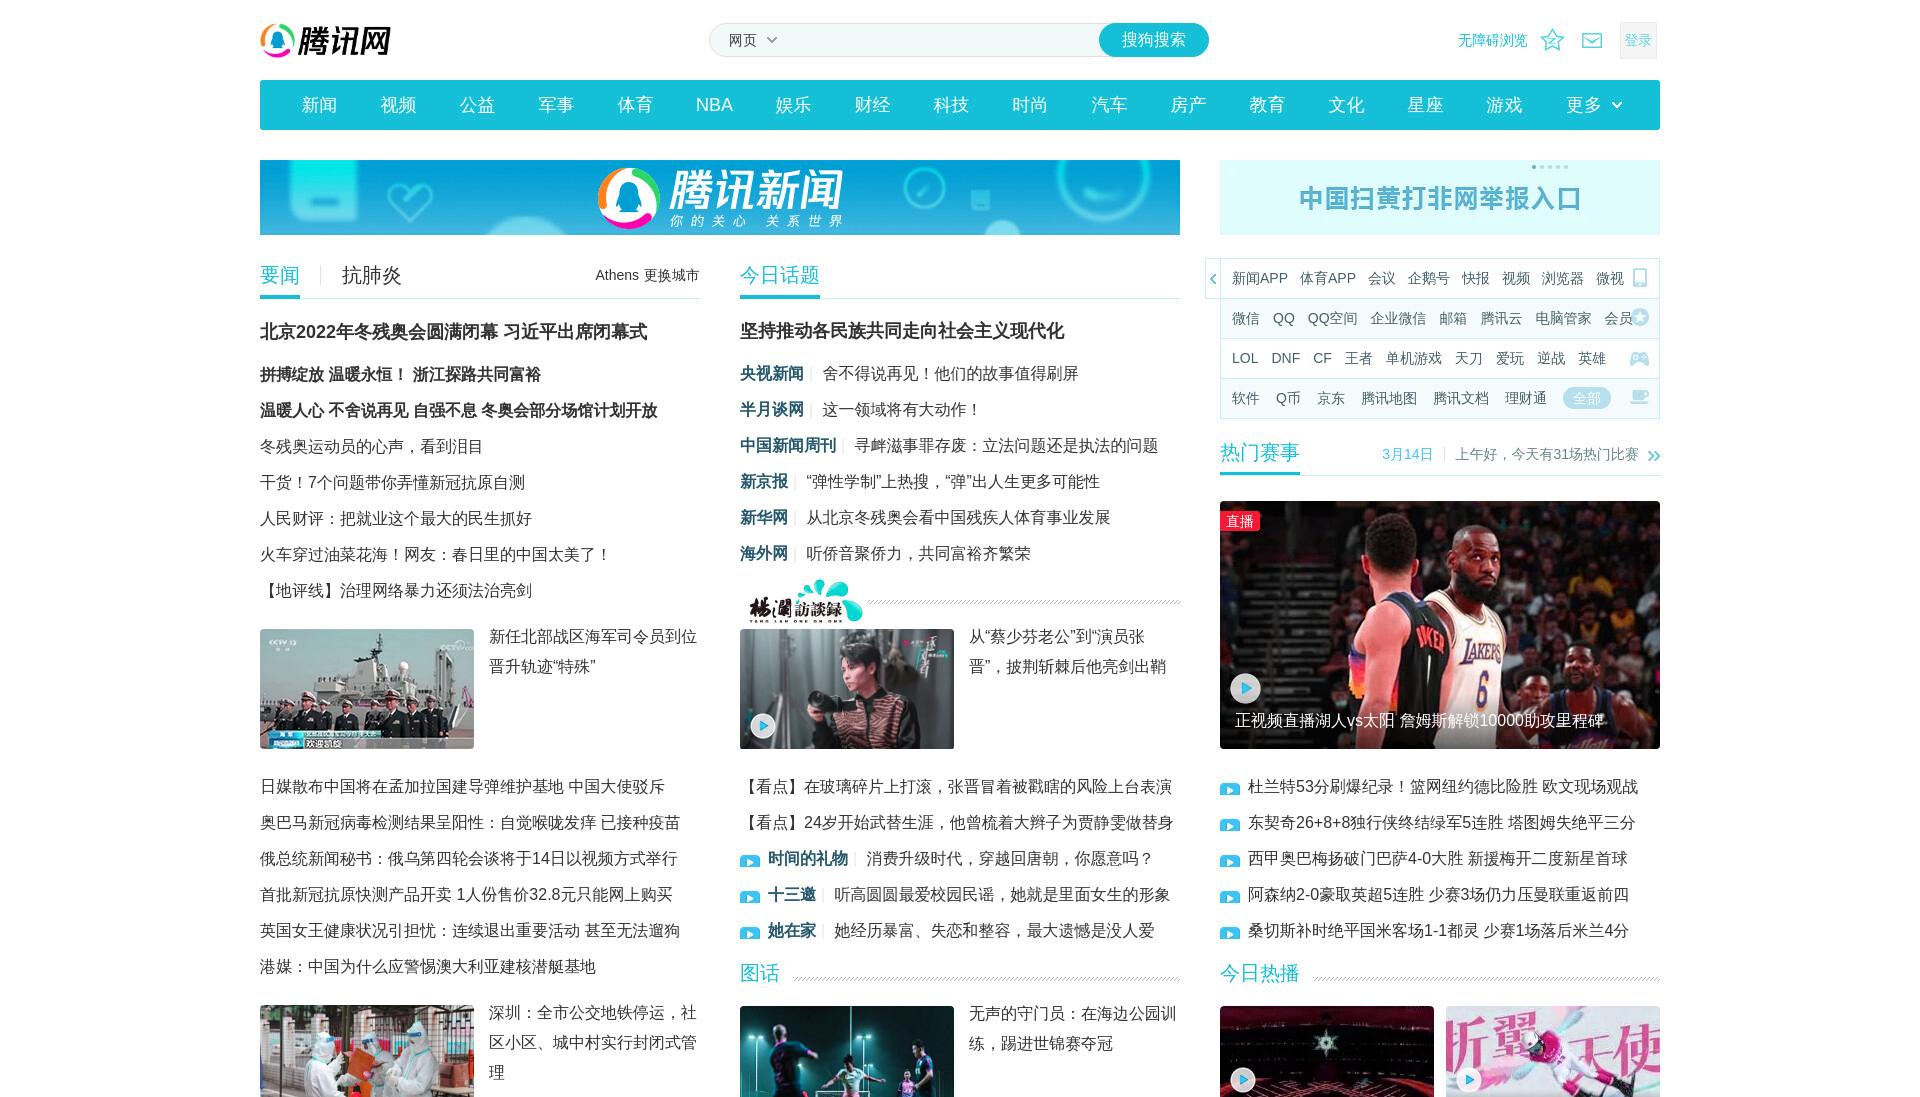Open the 中国扫黄打非网举报入口 banner
1920x1097 pixels.
(x=1440, y=198)
